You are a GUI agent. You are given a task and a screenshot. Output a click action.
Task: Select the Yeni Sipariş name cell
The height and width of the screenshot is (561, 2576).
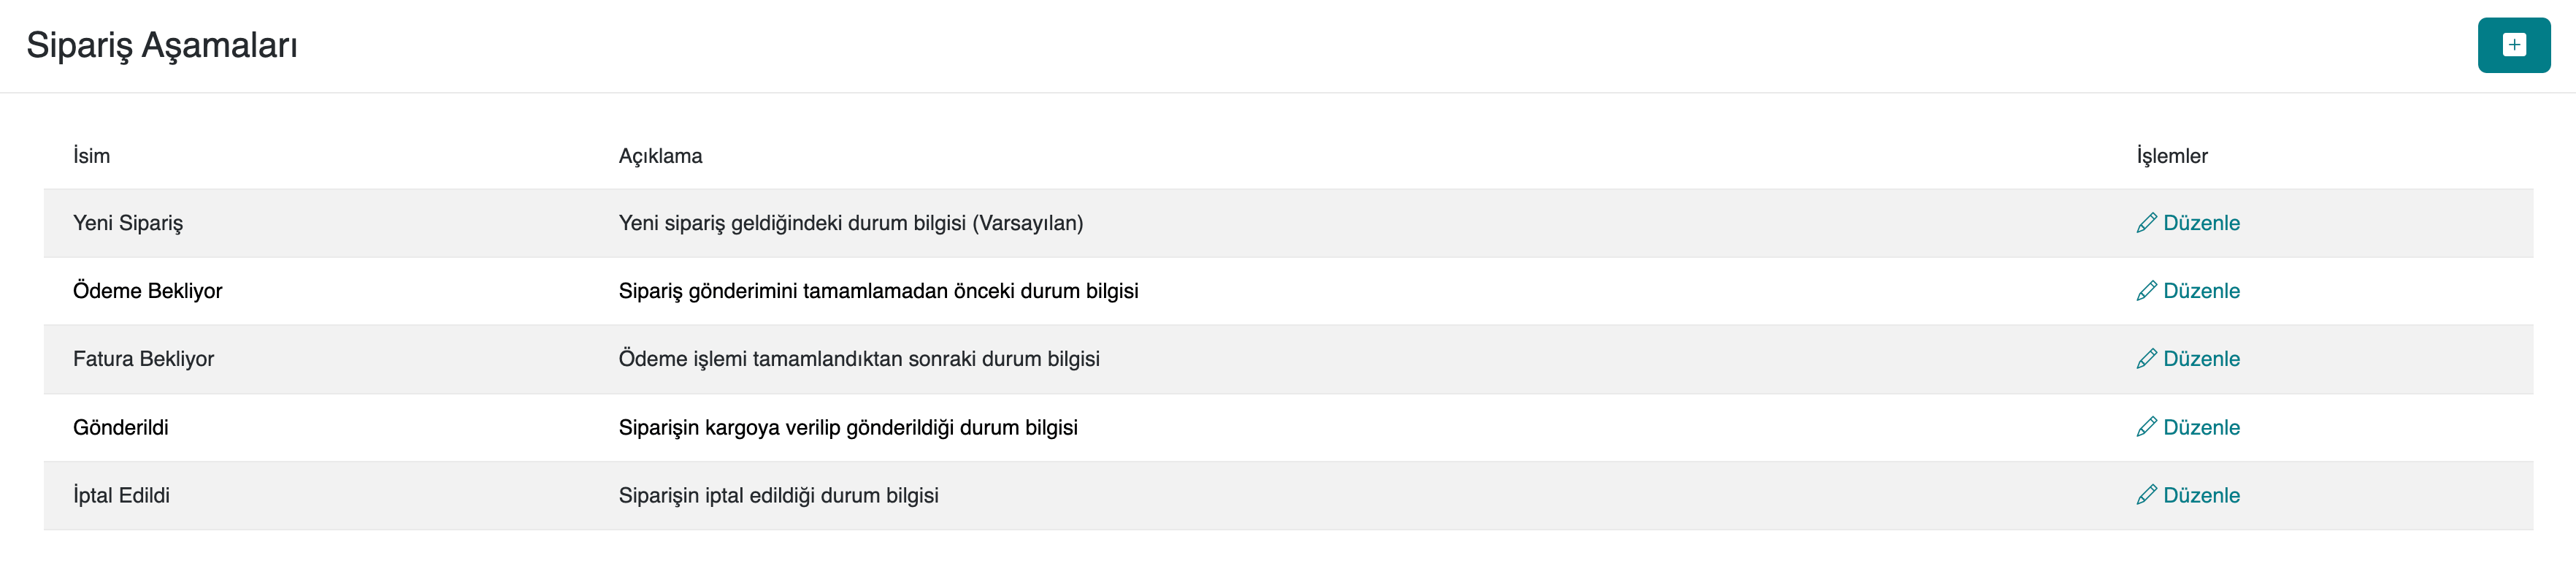pos(128,223)
